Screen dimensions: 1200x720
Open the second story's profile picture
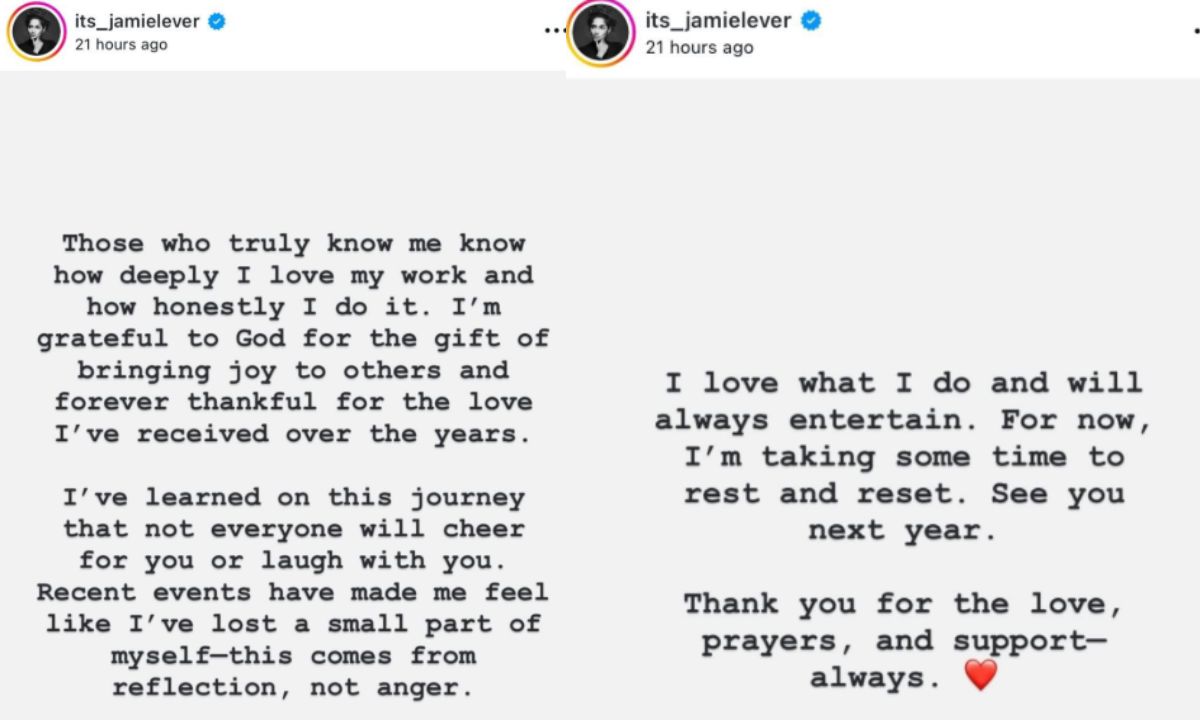(602, 33)
